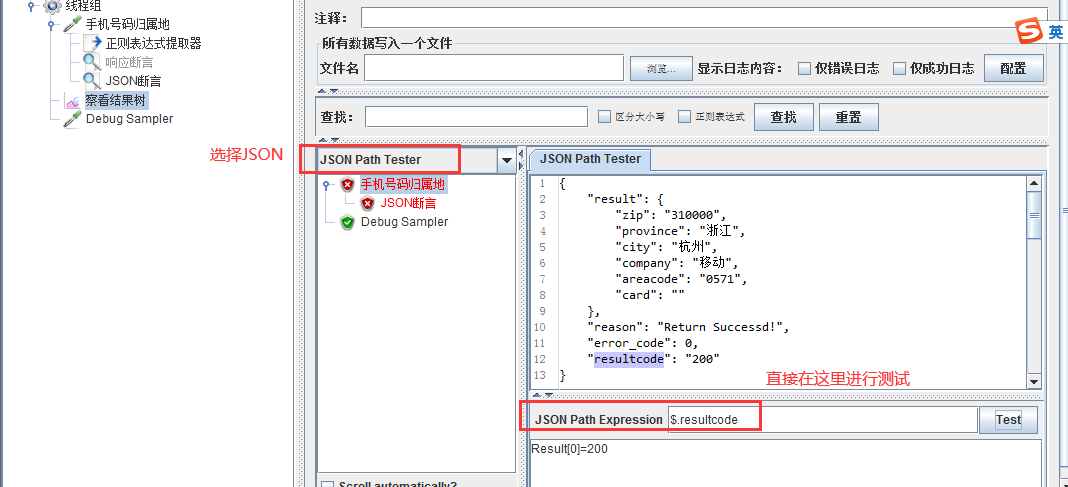Select Debug Sampler in the test plan tree
The width and height of the screenshot is (1068, 487).
(129, 119)
